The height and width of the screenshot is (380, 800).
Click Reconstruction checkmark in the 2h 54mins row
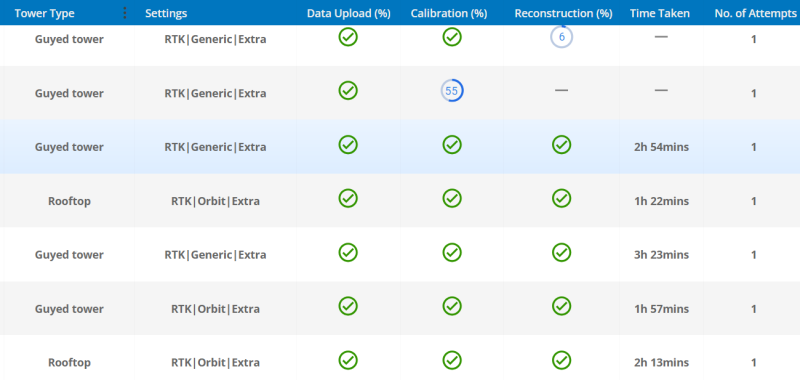[x=561, y=145]
